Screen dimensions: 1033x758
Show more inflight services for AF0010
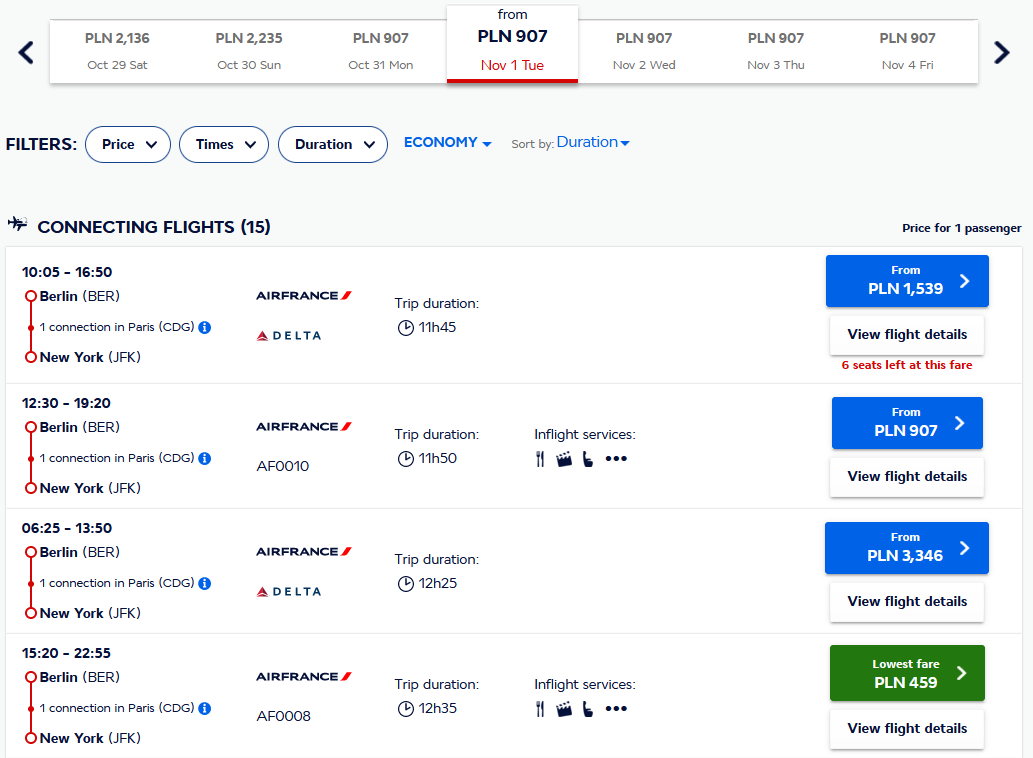coord(616,459)
